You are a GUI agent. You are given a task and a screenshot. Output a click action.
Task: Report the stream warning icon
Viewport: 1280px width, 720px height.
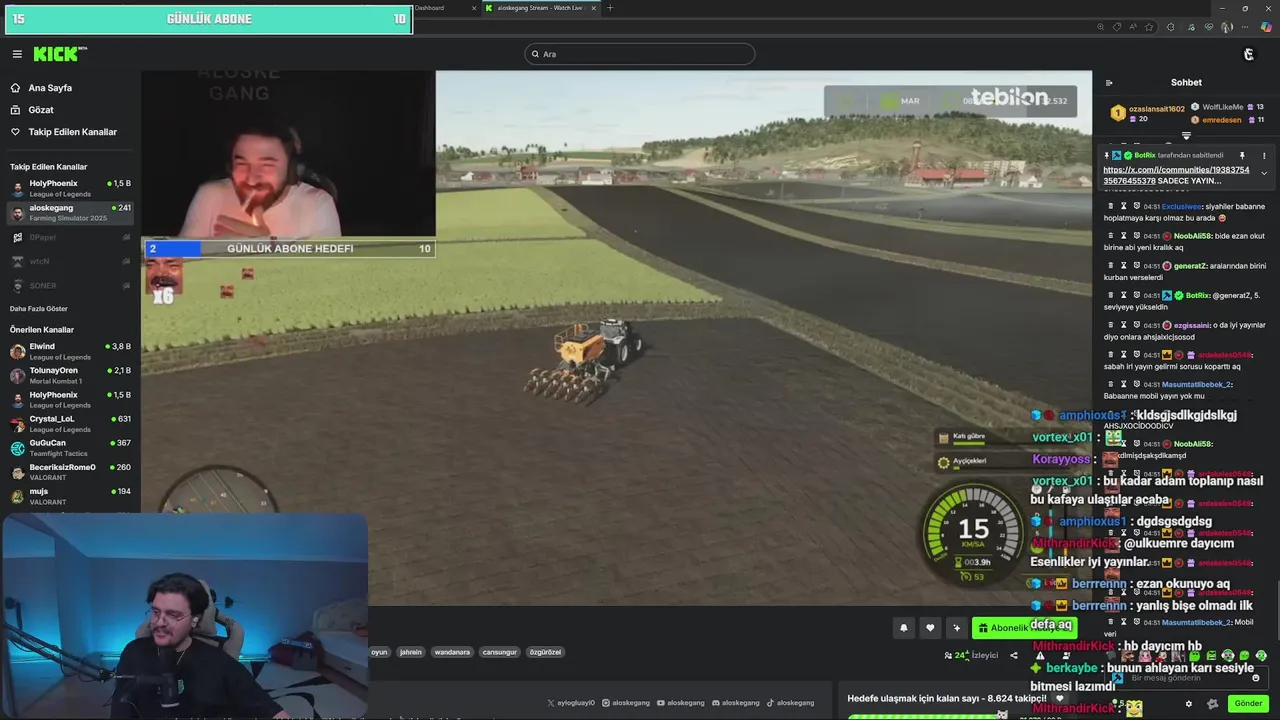tap(1040, 656)
